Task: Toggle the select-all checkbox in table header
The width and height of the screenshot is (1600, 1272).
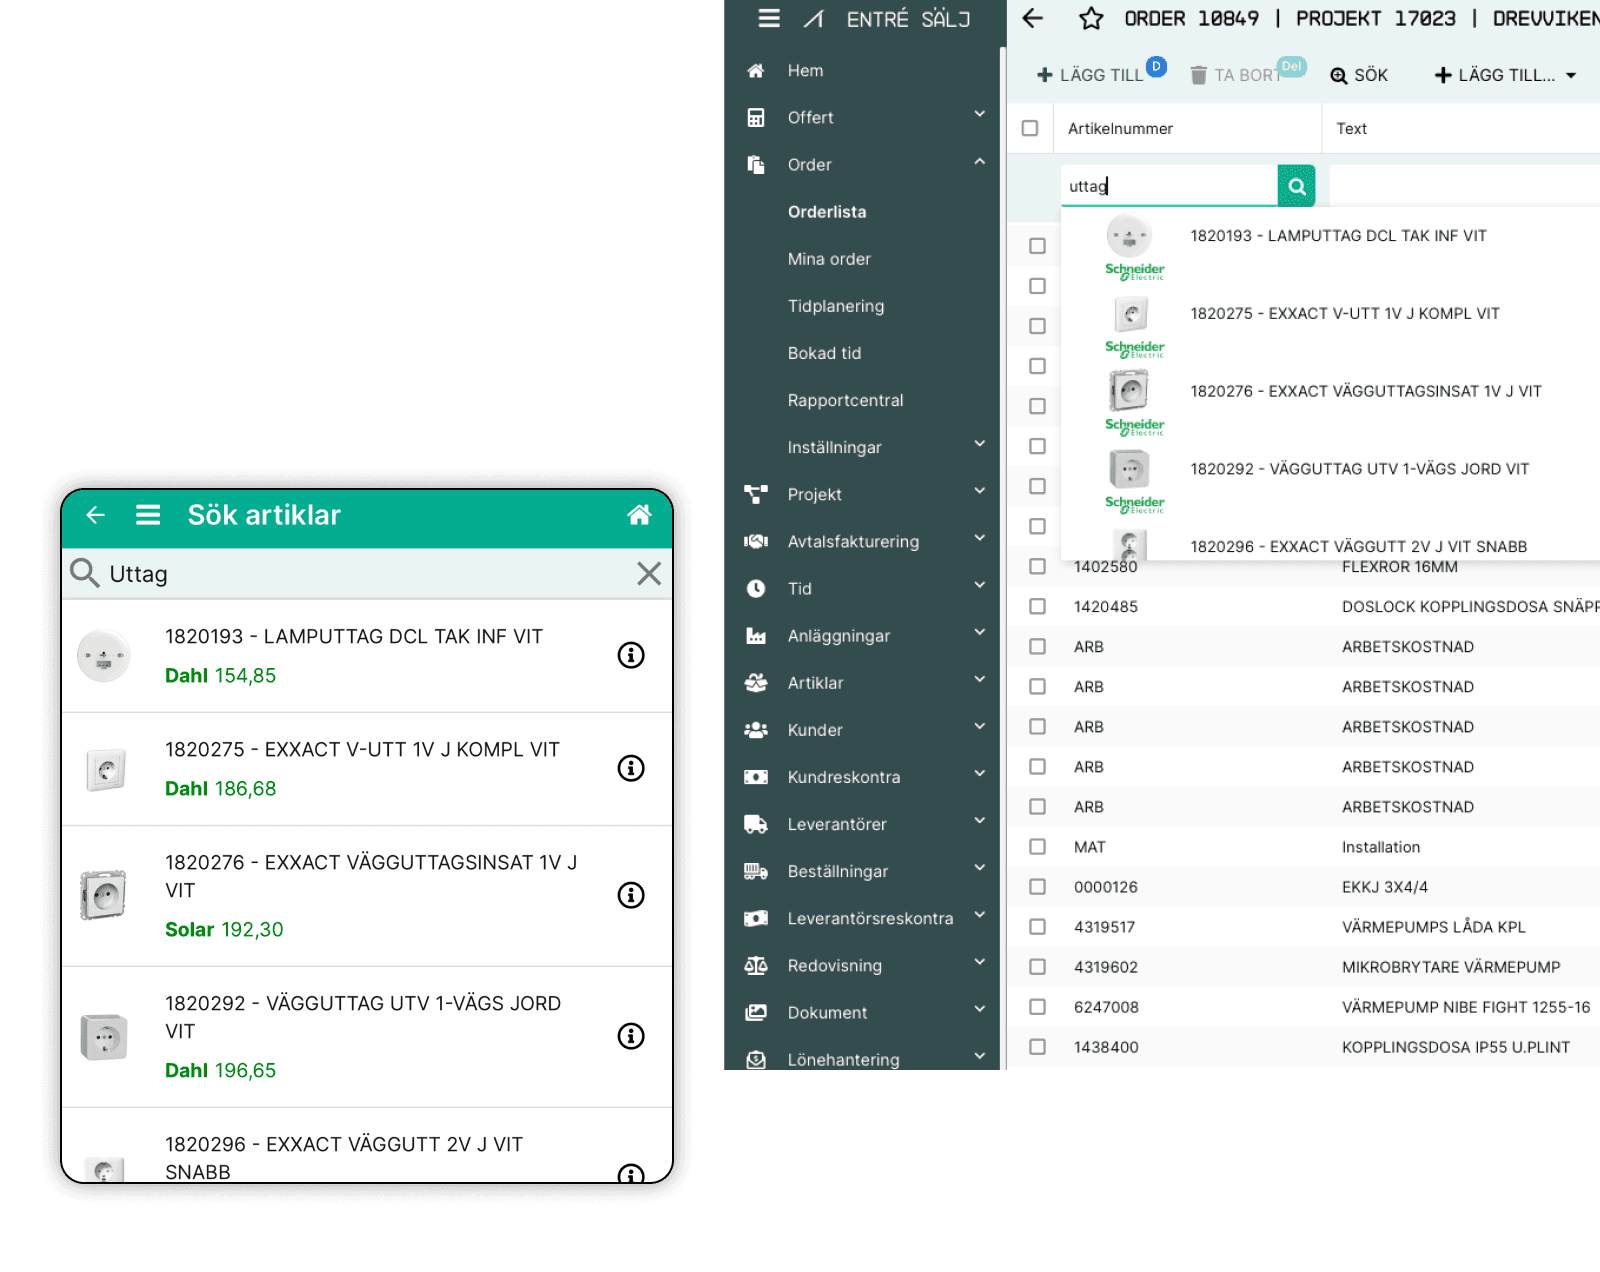Action: 1030,128
